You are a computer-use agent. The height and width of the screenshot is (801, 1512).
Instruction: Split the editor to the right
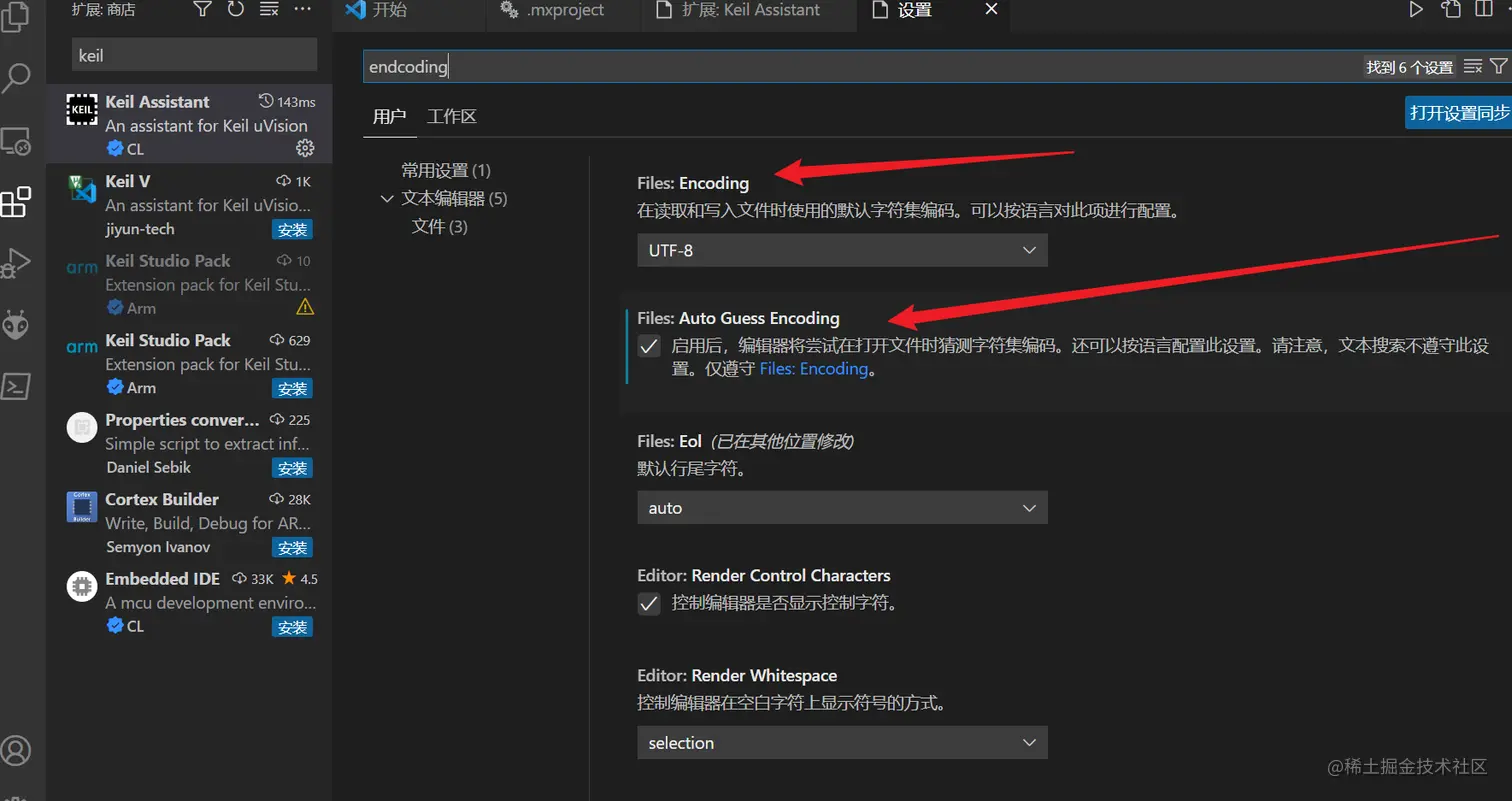click(x=1484, y=10)
